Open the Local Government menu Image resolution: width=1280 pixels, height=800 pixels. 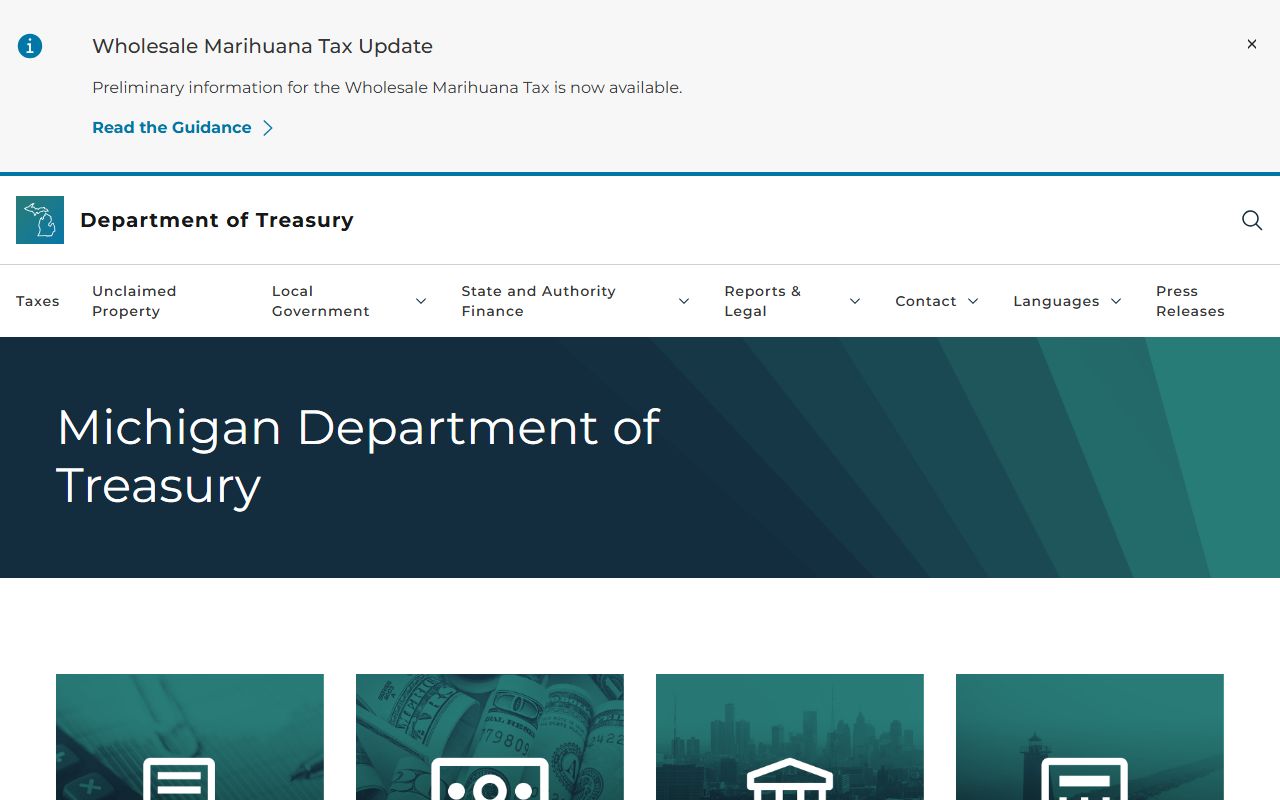[321, 301]
